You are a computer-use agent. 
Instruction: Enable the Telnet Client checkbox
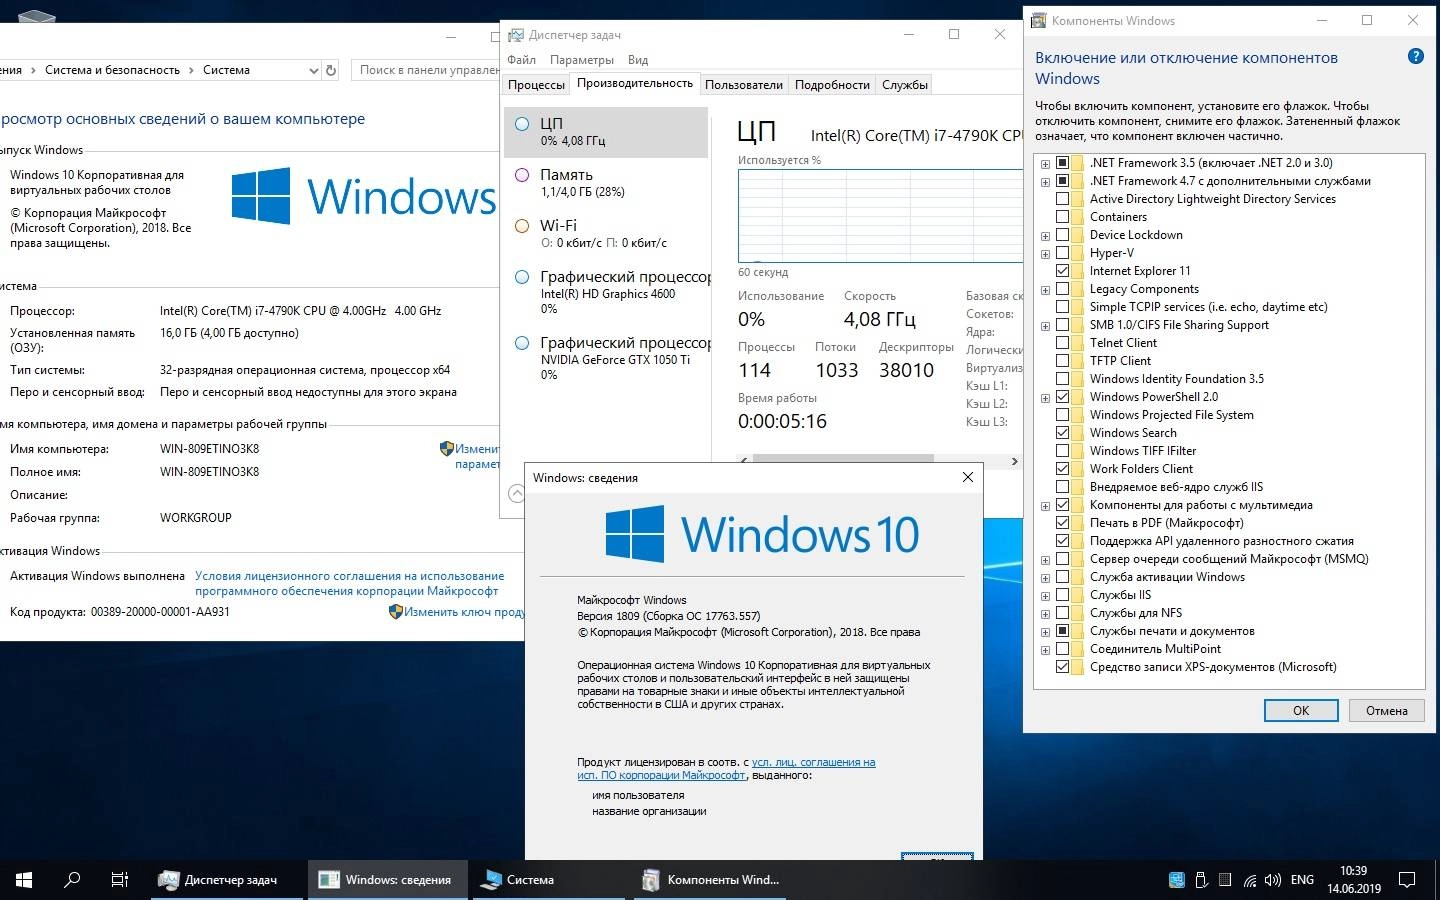click(1062, 343)
